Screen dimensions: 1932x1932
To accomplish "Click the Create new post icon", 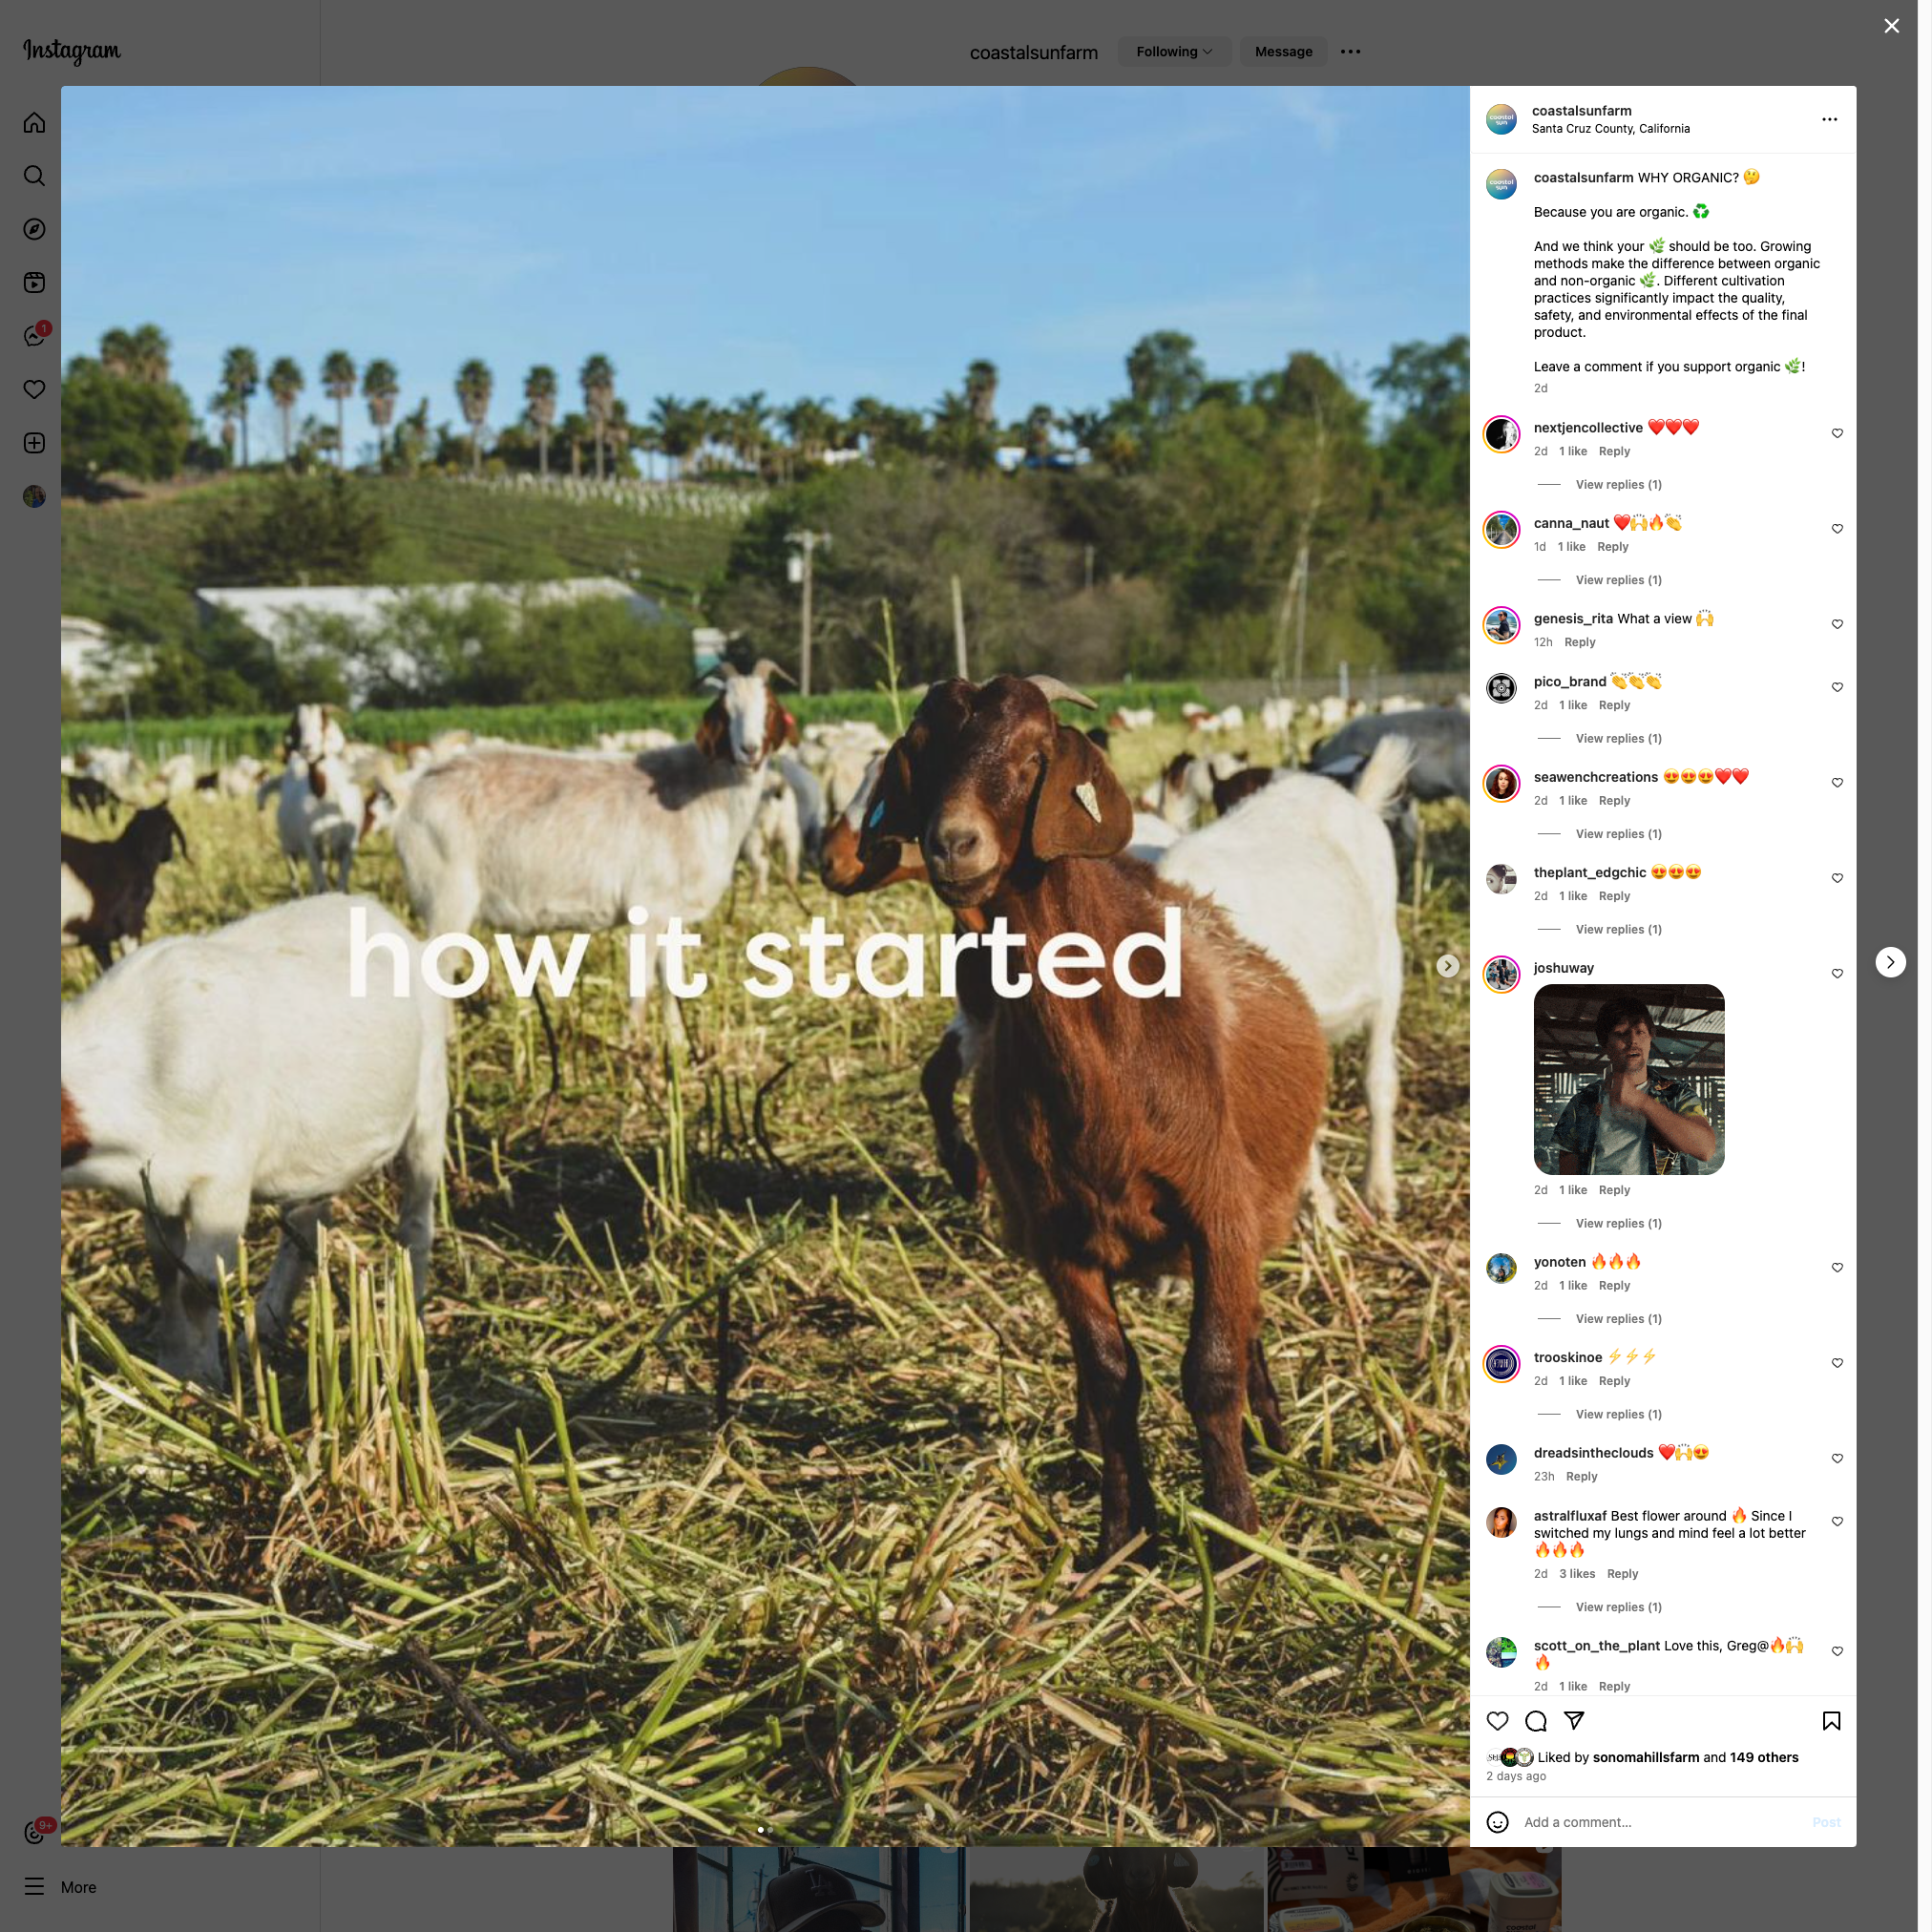I will 34,443.
